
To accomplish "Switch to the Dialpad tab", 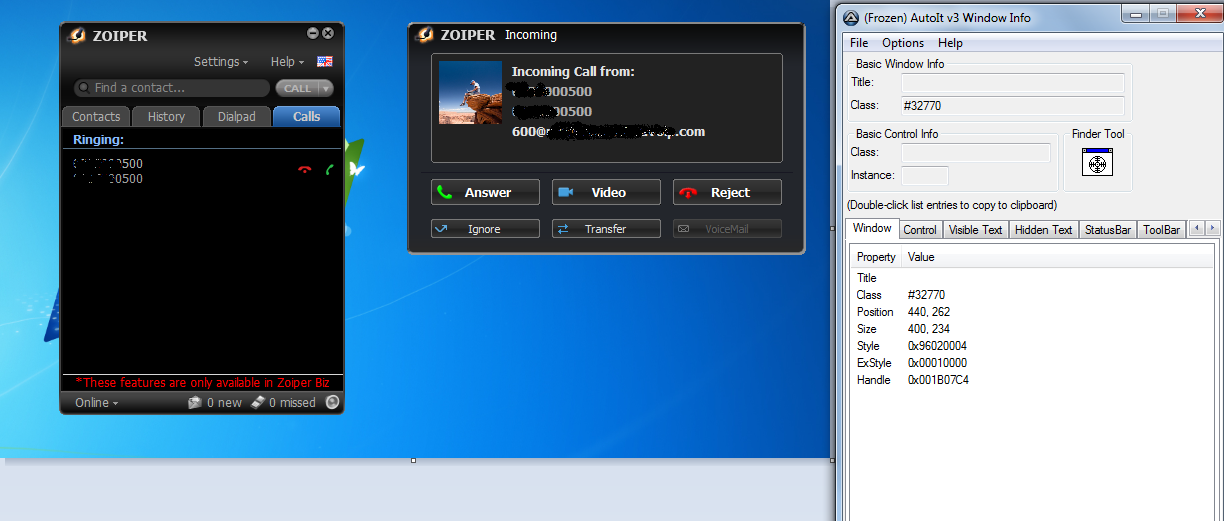I will [x=237, y=117].
